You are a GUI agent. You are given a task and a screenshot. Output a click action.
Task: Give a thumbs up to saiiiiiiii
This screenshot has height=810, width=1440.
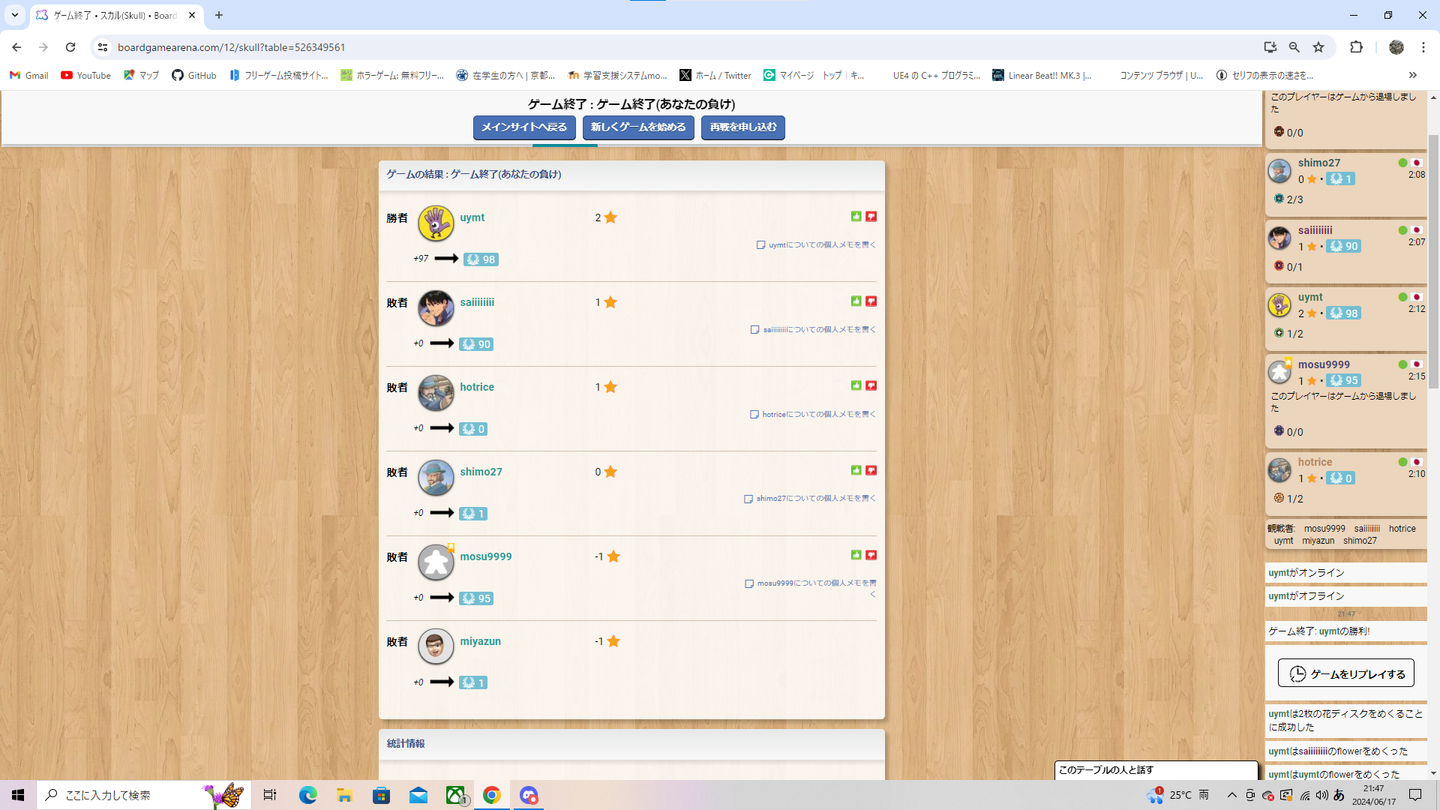856,301
